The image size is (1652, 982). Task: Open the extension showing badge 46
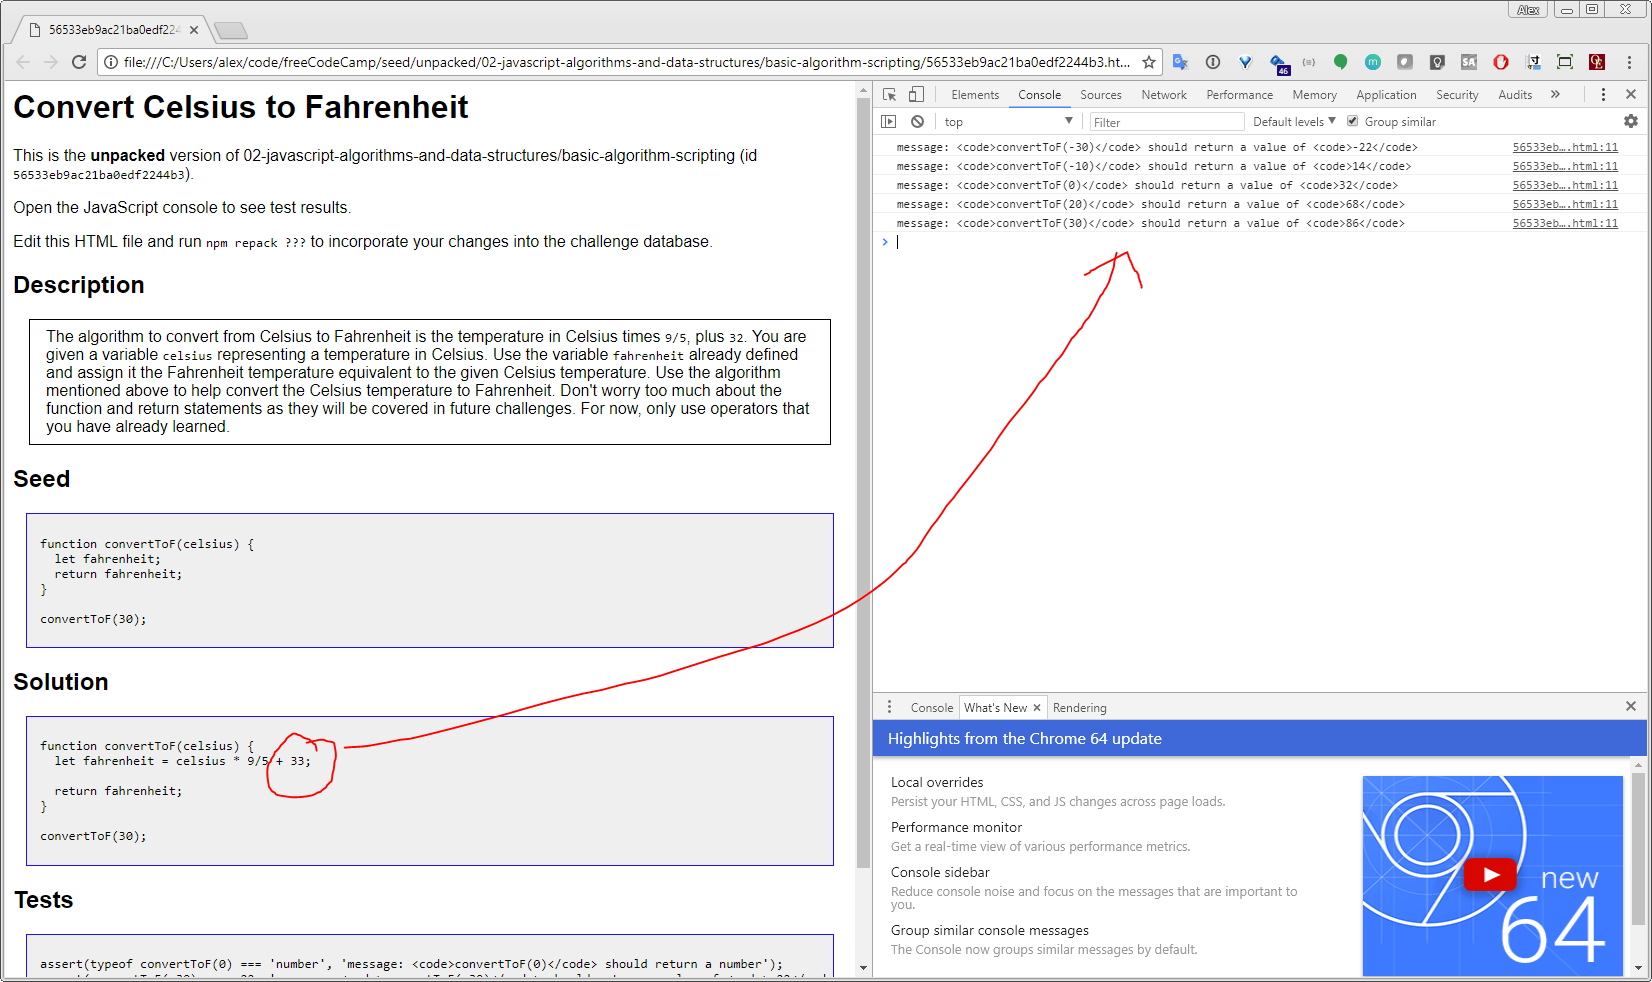(x=1279, y=64)
